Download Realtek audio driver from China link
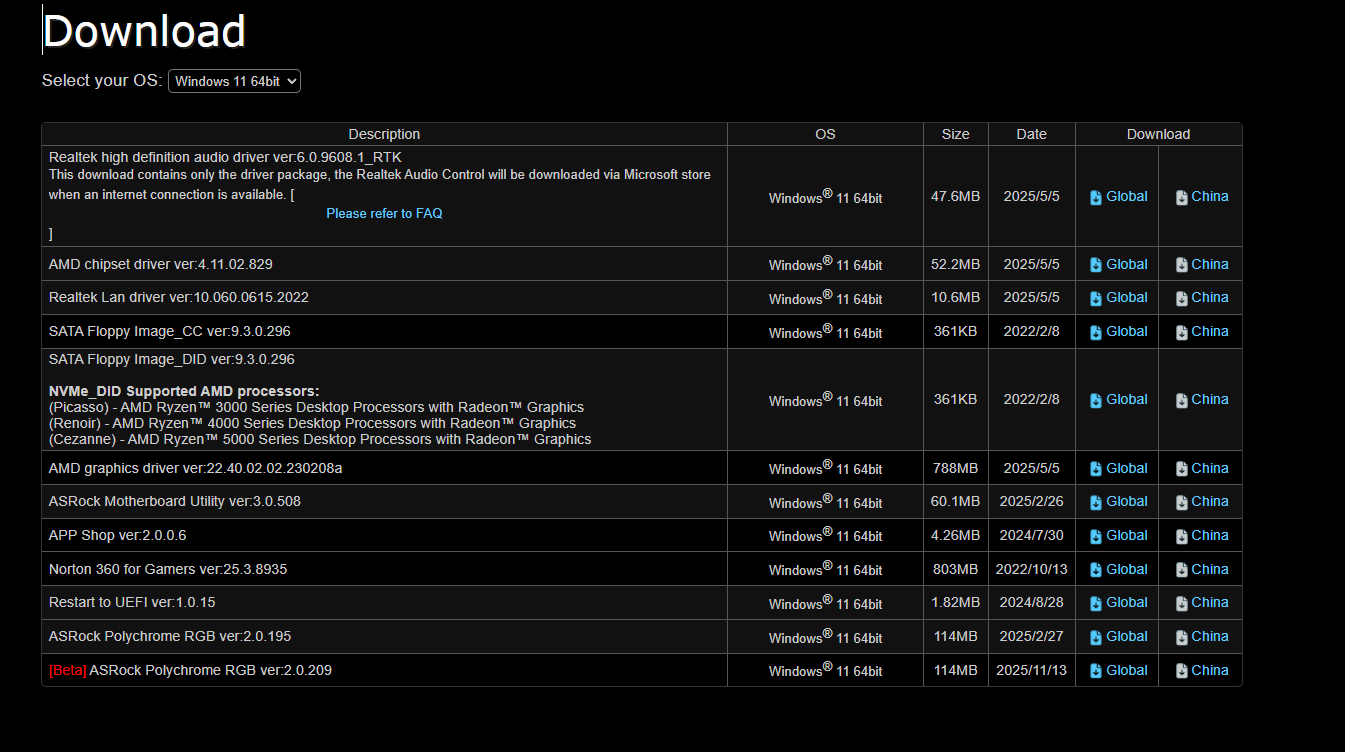 coord(1201,197)
